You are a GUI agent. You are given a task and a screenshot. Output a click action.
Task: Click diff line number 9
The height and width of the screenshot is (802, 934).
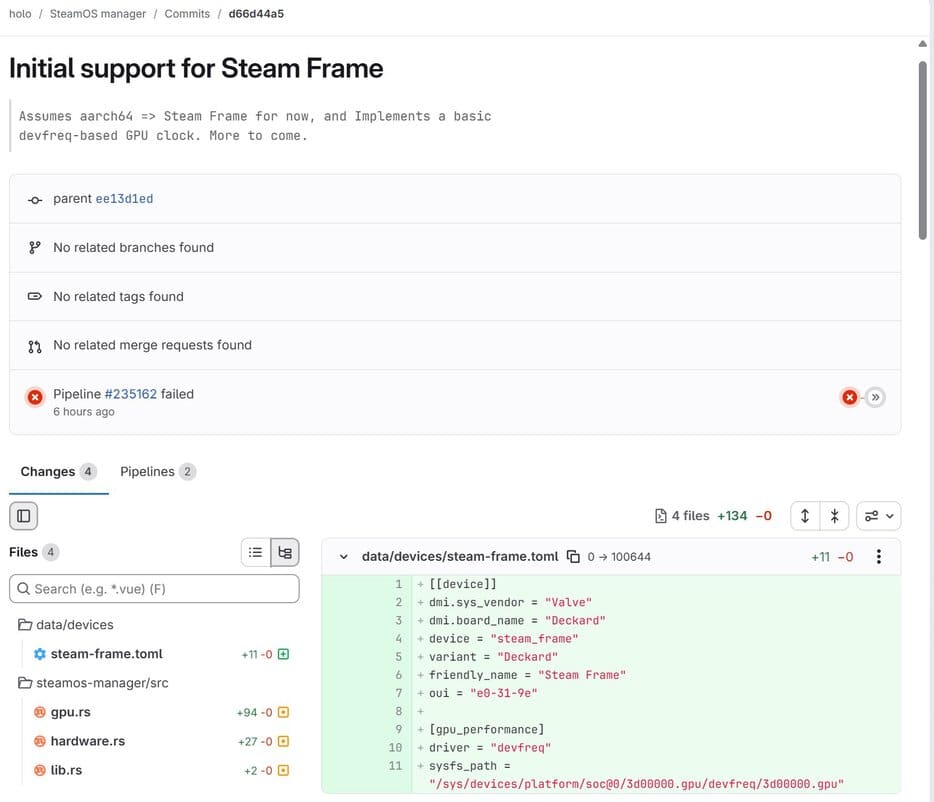(x=398, y=729)
